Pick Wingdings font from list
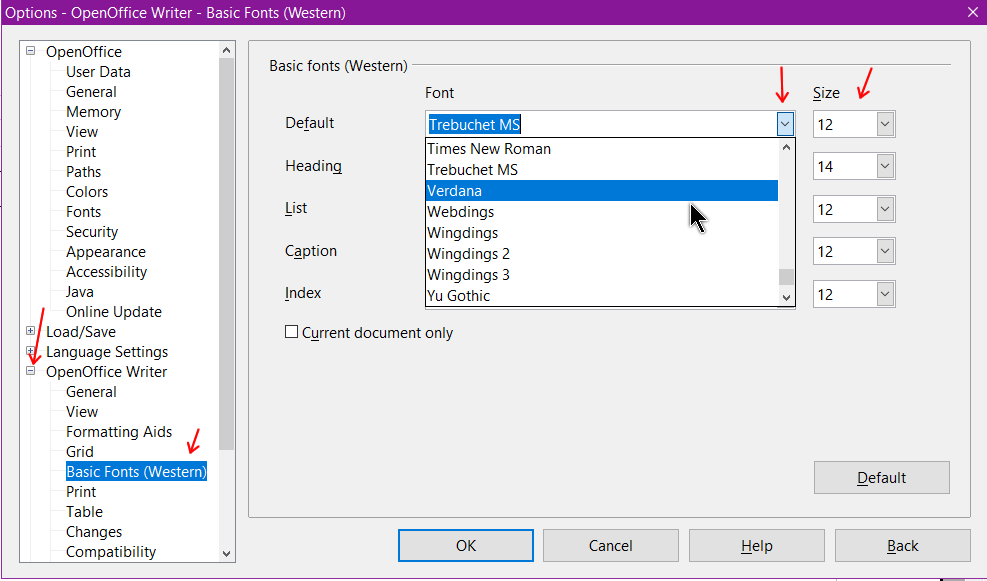The height and width of the screenshot is (581, 987). point(602,233)
